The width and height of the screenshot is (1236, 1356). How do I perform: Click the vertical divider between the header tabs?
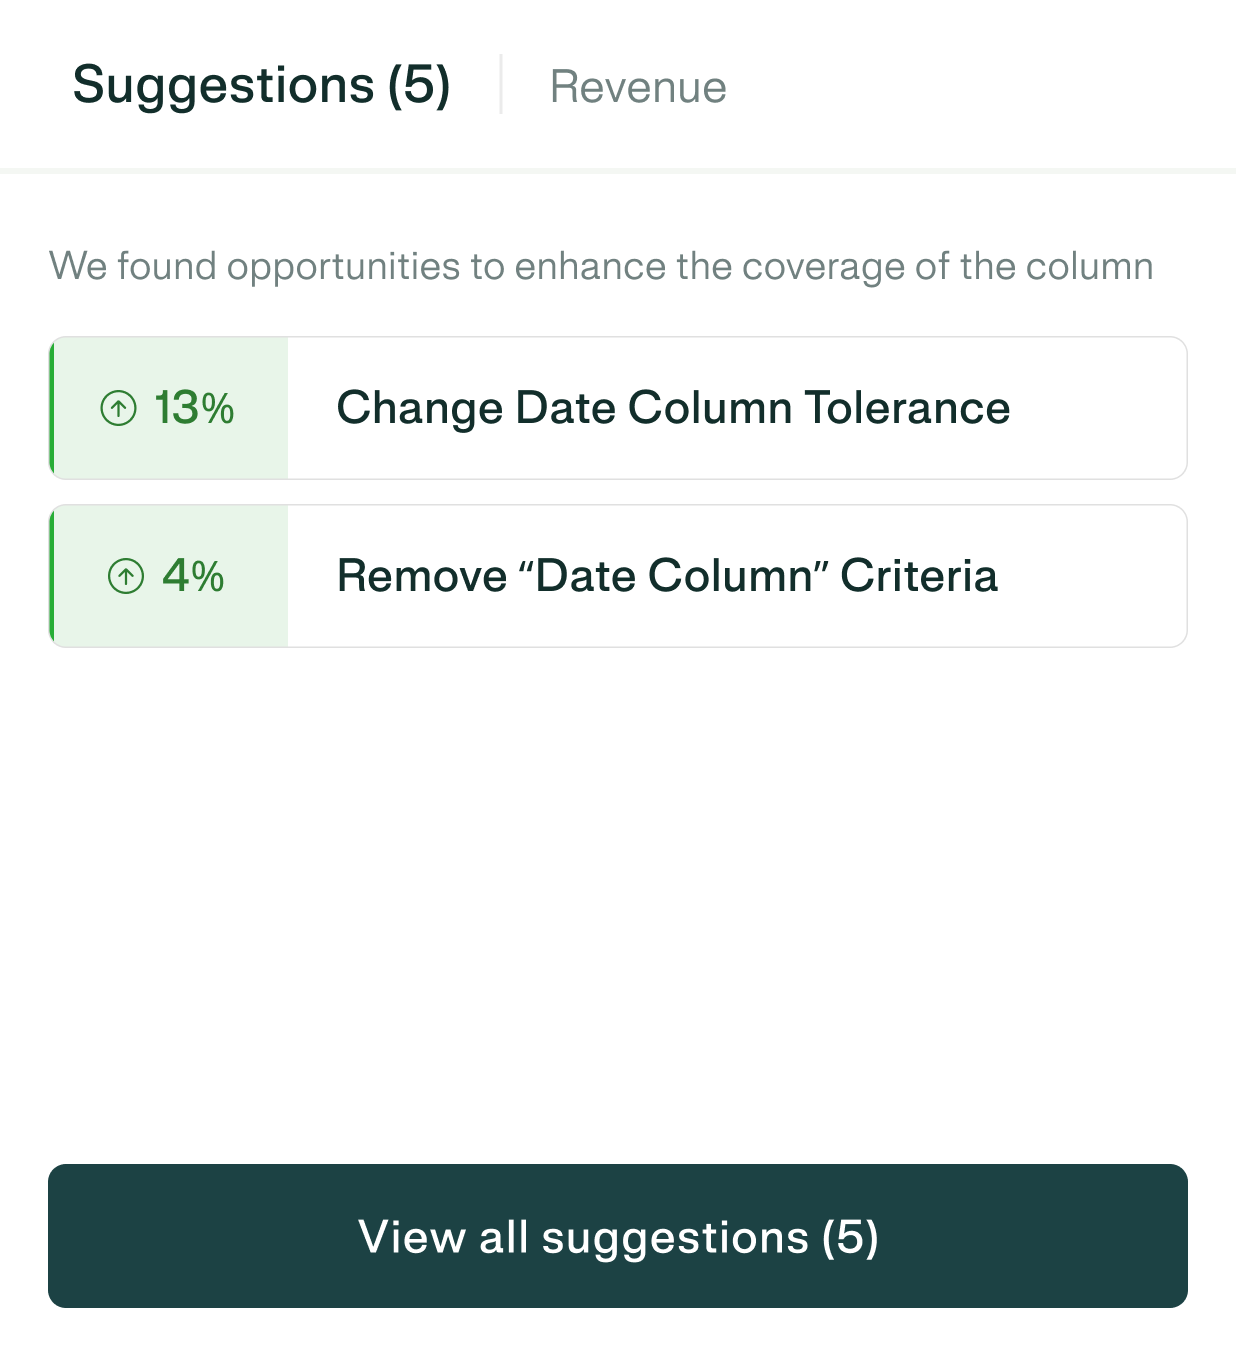[x=501, y=85]
